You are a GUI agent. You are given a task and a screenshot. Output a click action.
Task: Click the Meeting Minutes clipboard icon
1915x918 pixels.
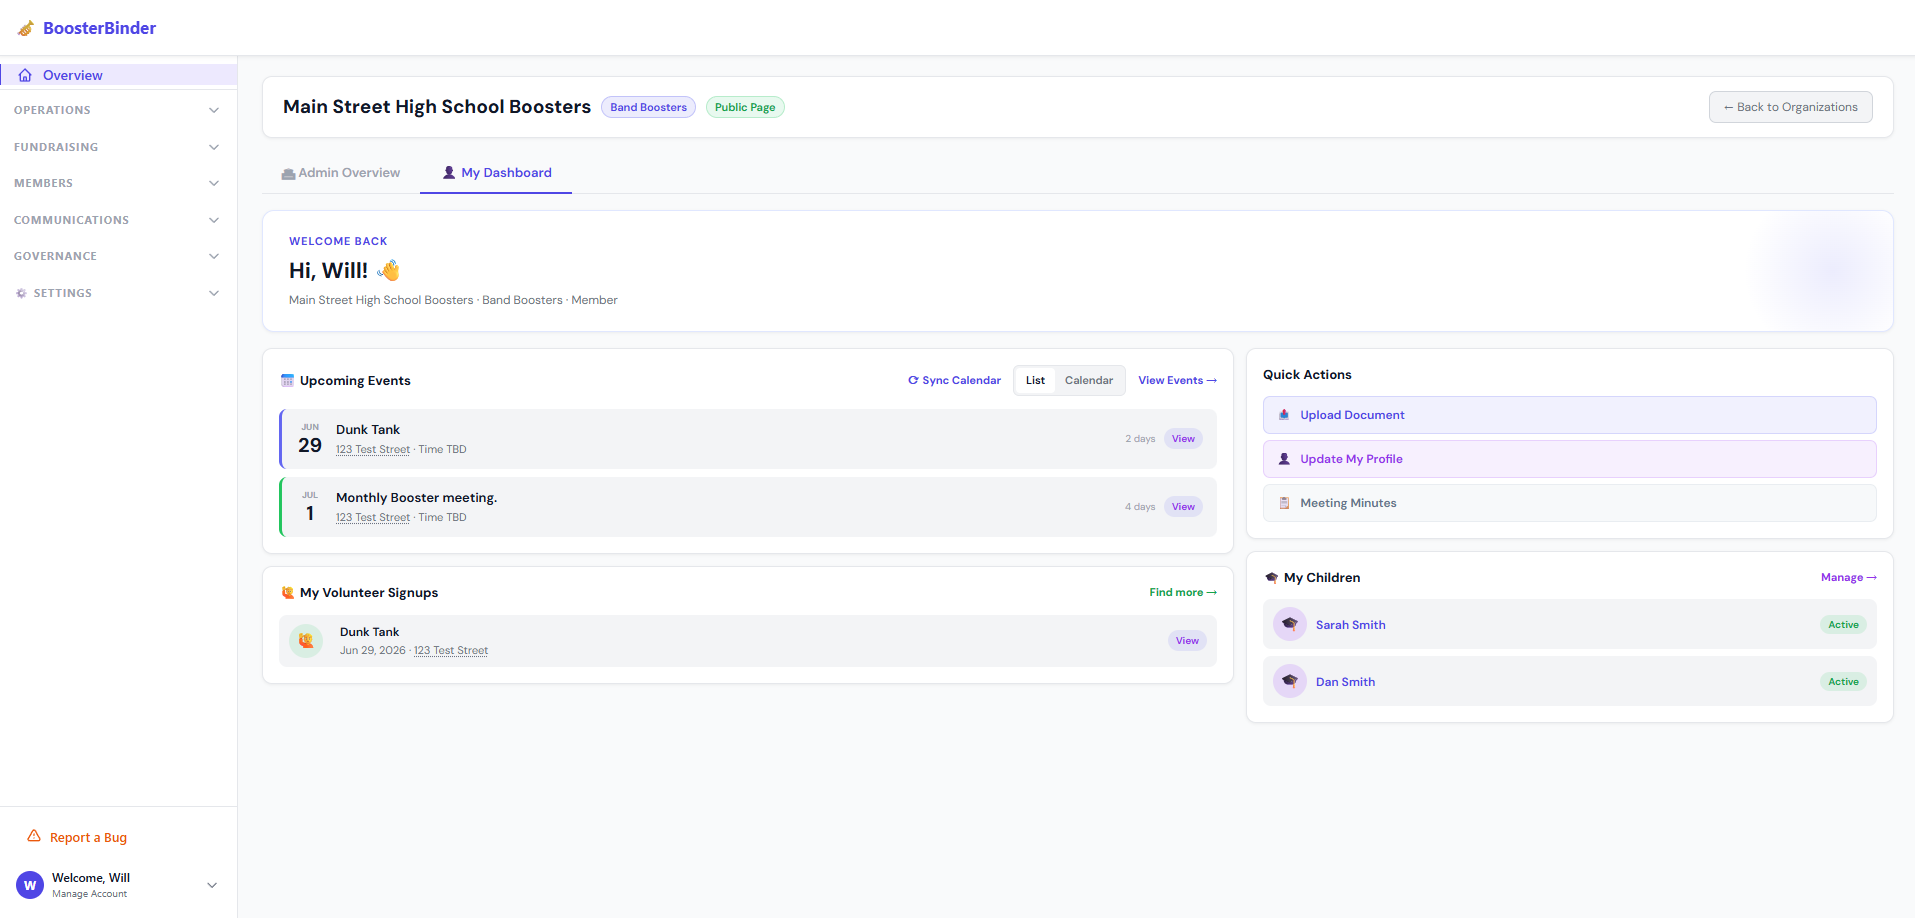point(1284,503)
